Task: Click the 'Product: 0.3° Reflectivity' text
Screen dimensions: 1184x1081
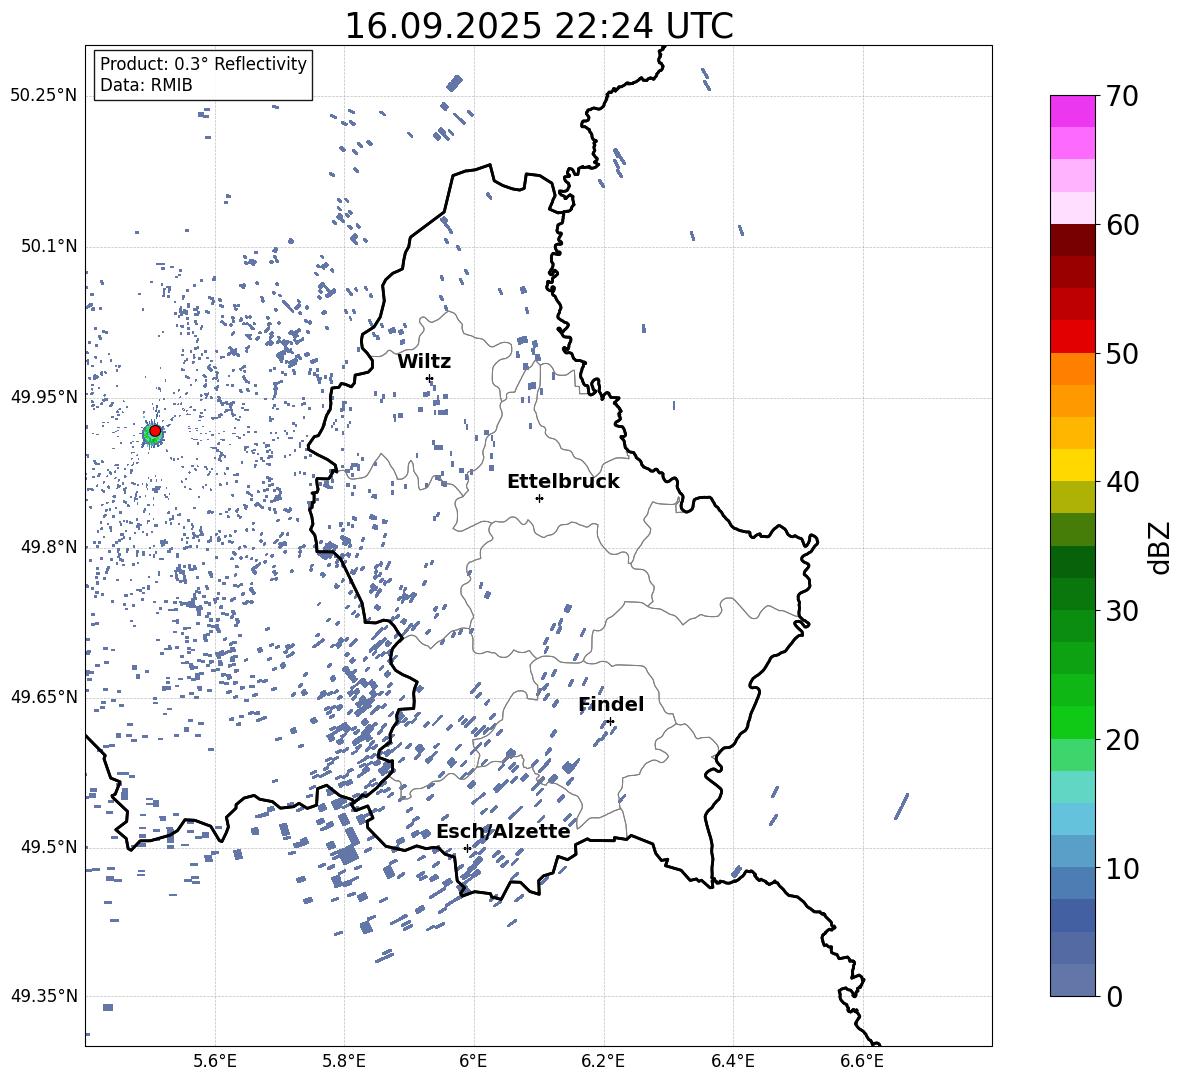Action: coord(203,64)
